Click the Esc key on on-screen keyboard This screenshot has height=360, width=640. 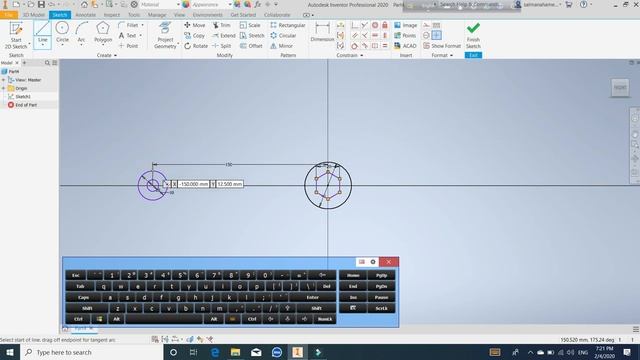point(76,276)
